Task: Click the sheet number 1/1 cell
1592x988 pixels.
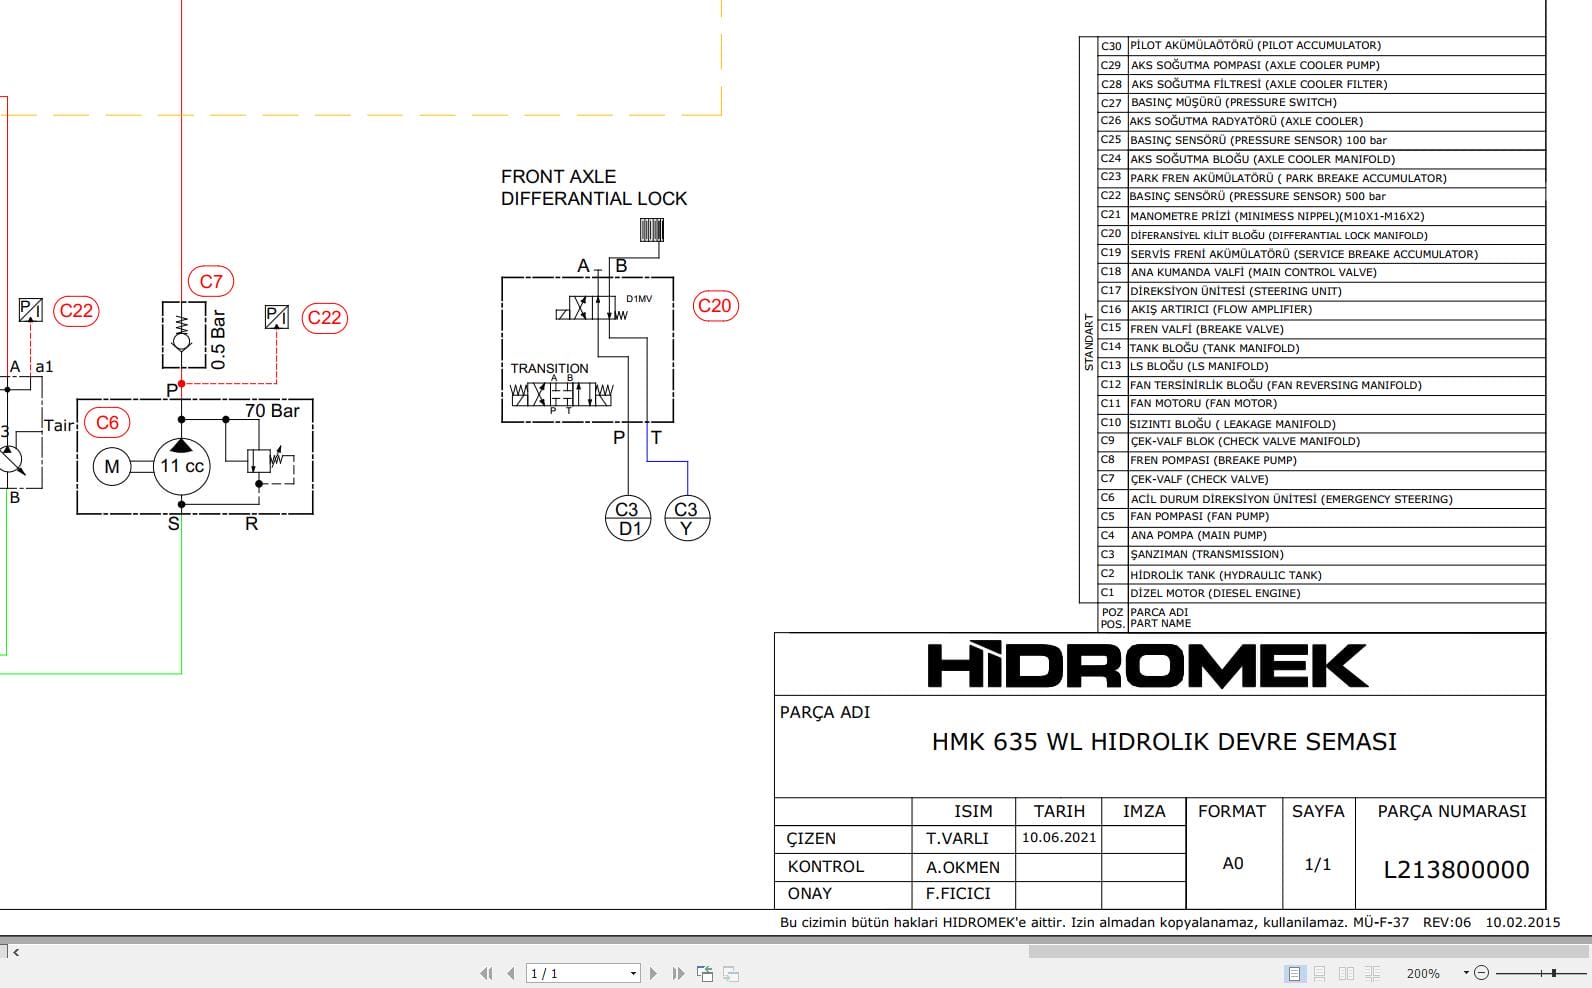Action: coord(1318,864)
